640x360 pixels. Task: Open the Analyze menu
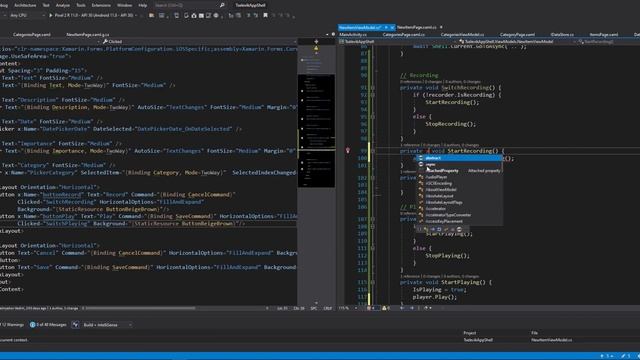(x=62, y=5)
